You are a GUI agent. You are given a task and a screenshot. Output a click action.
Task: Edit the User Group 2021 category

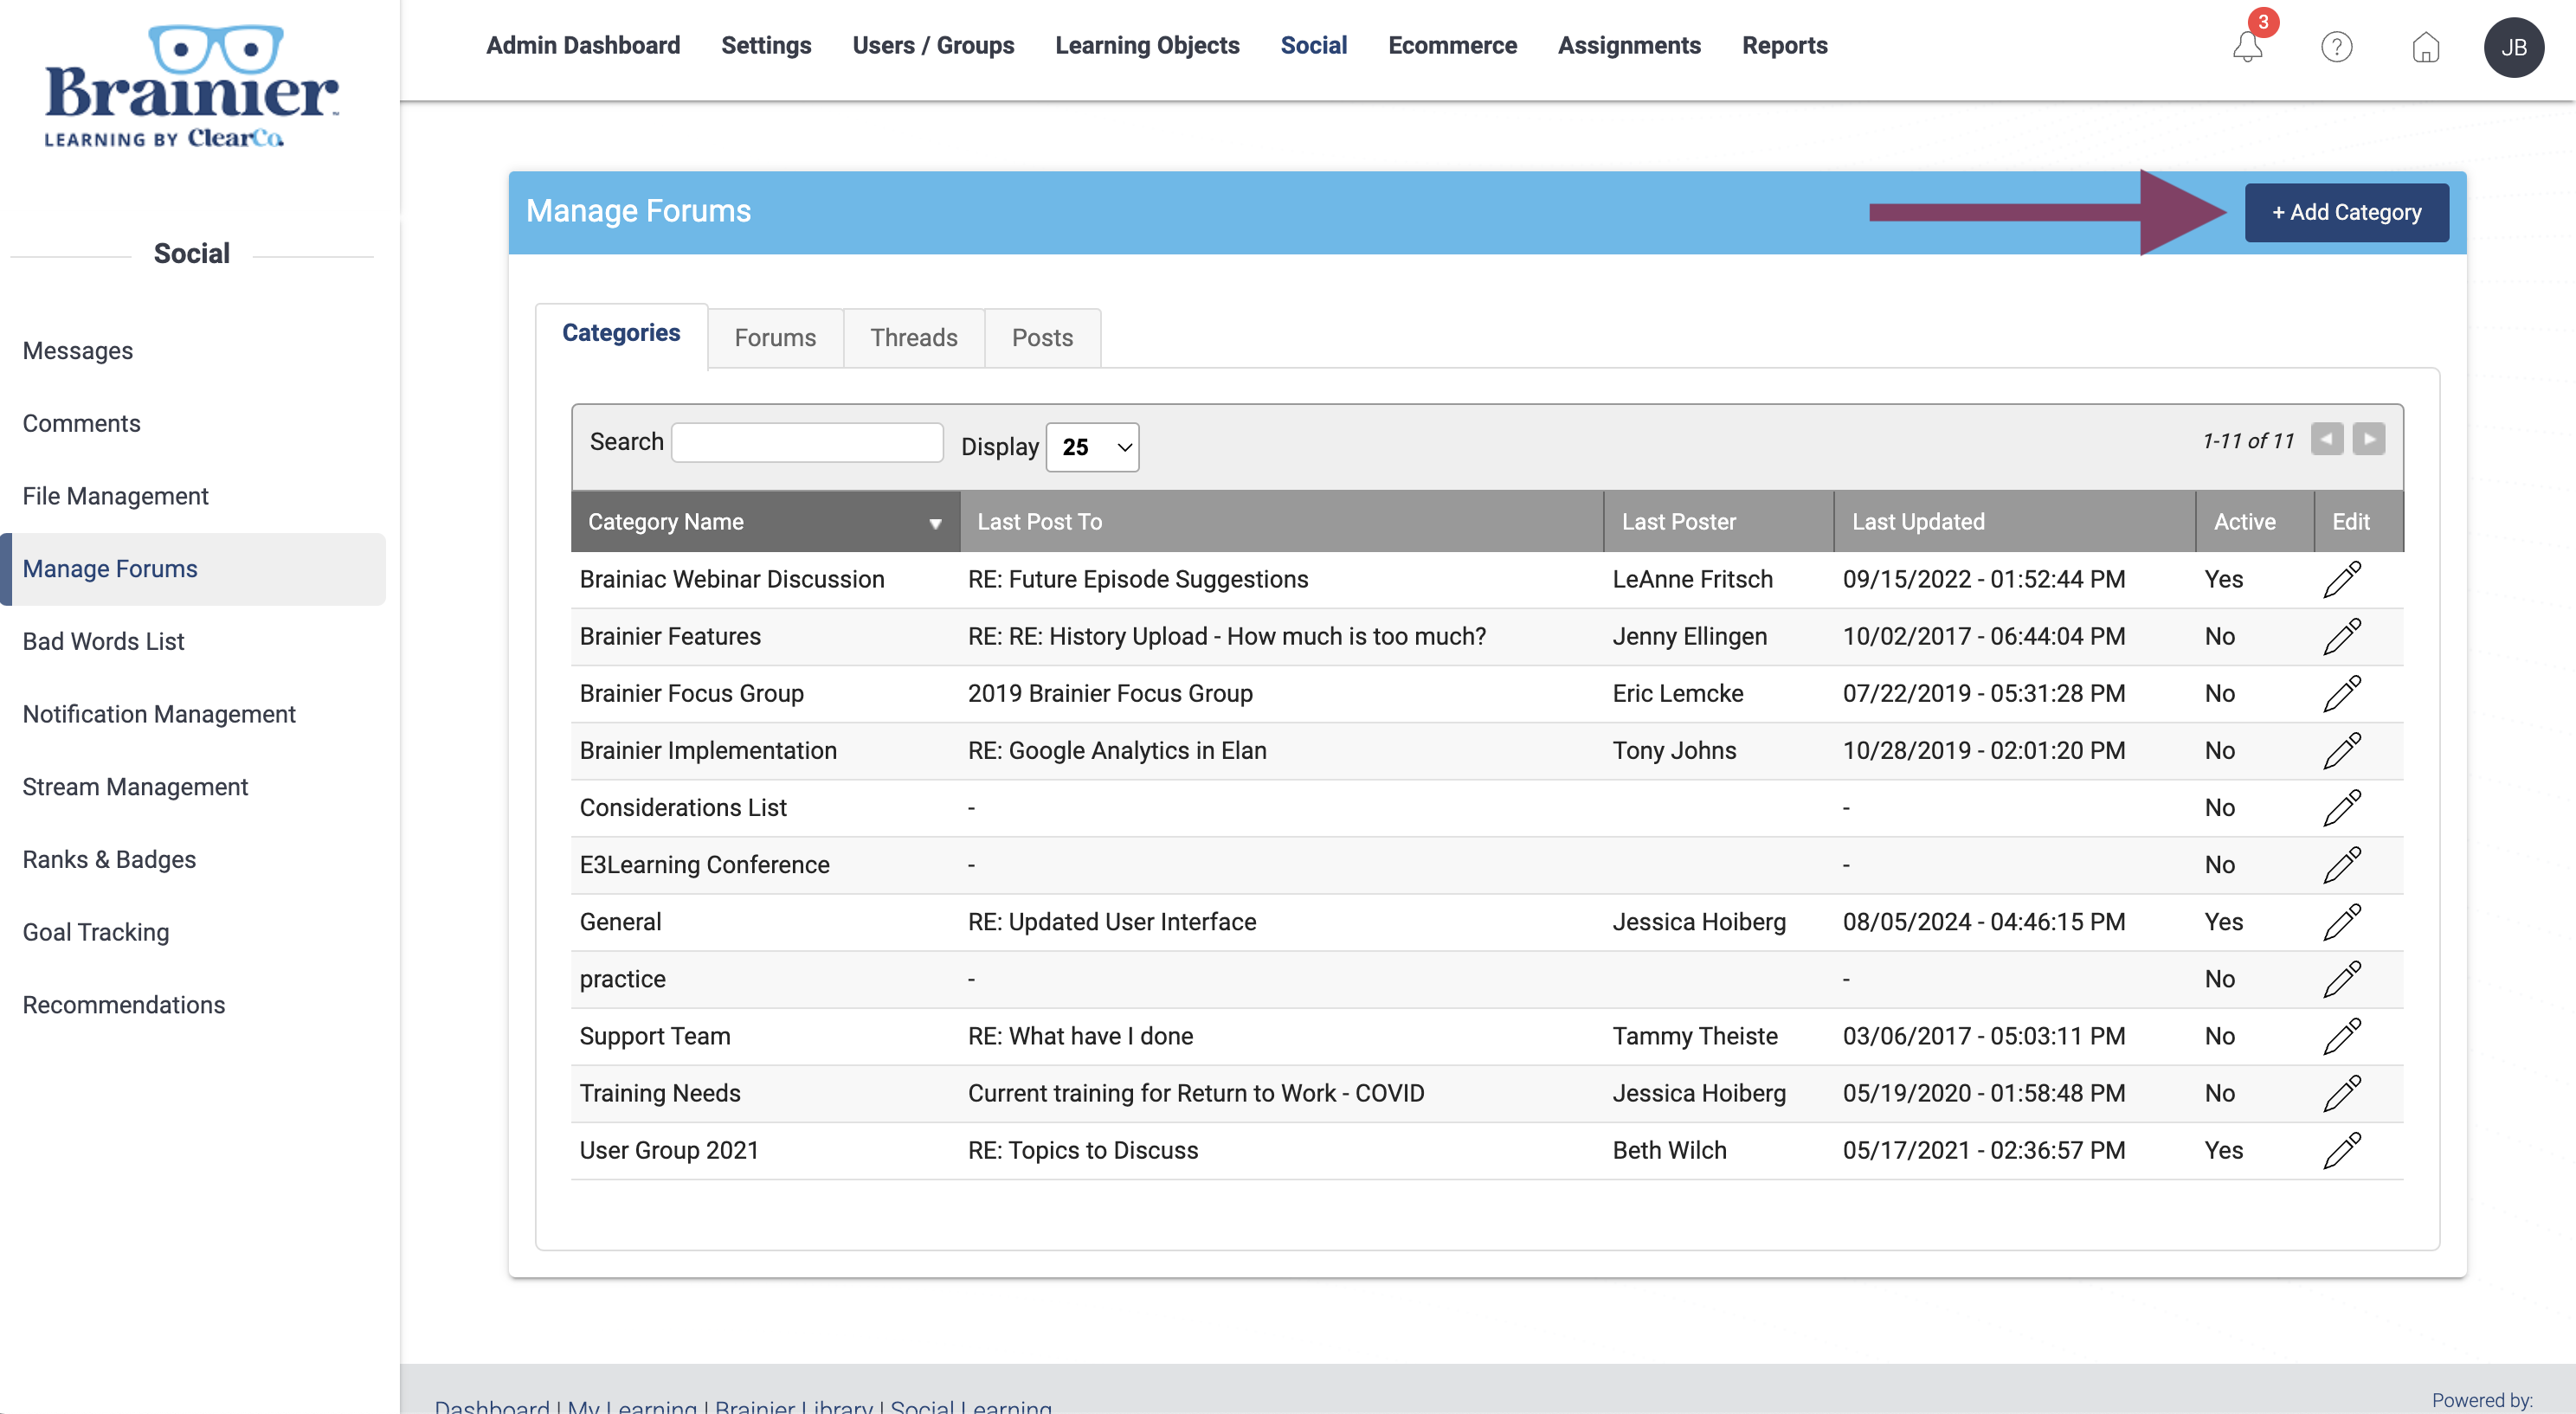[2341, 1150]
